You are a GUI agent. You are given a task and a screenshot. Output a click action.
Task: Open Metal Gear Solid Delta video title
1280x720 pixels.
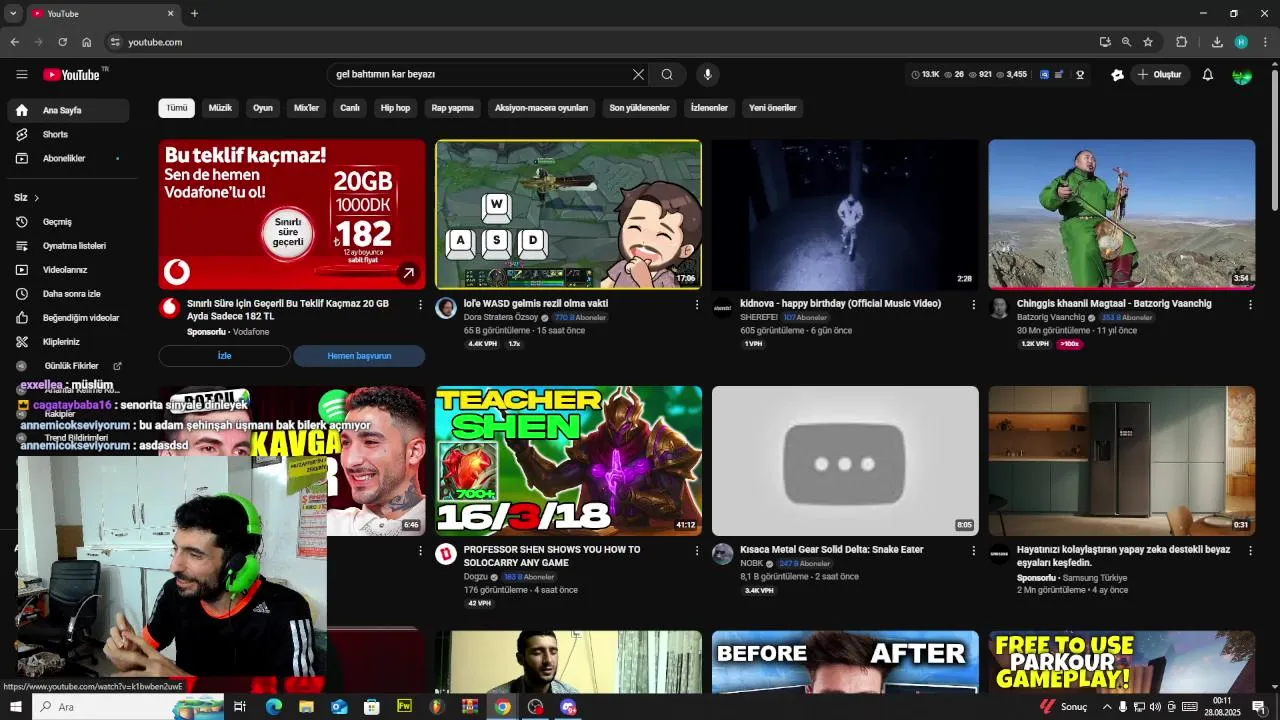click(831, 550)
